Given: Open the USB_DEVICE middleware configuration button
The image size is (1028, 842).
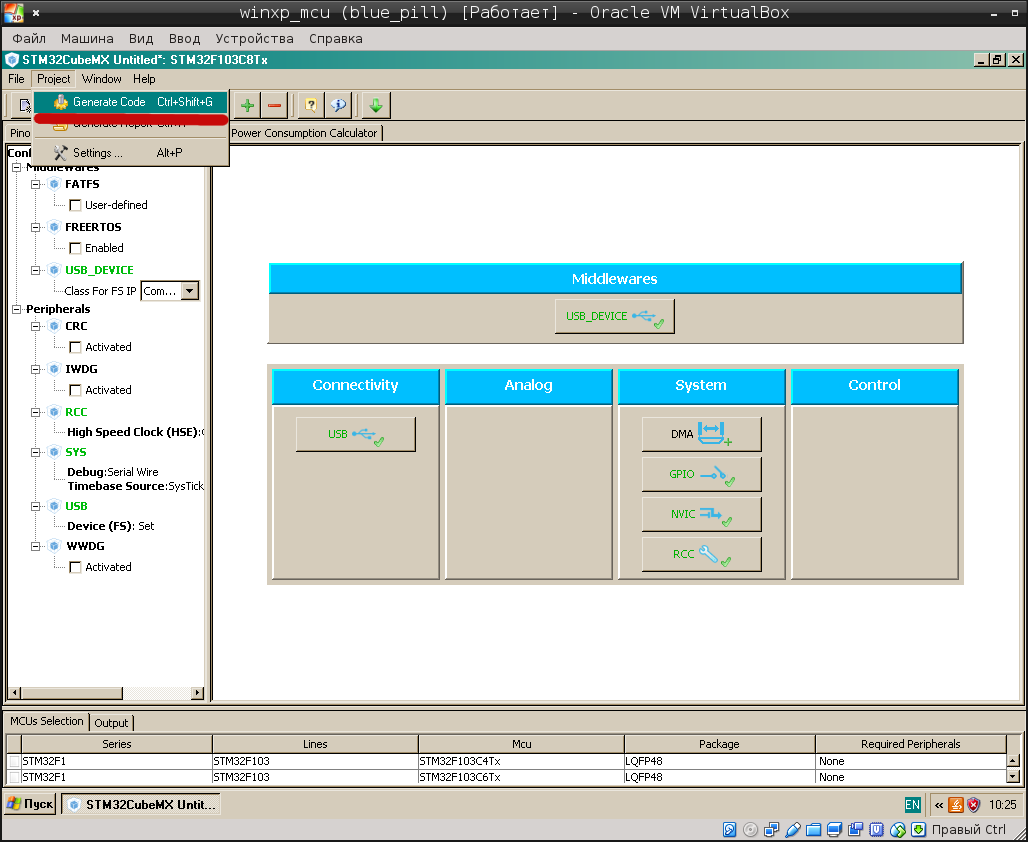Looking at the screenshot, I should pos(614,316).
